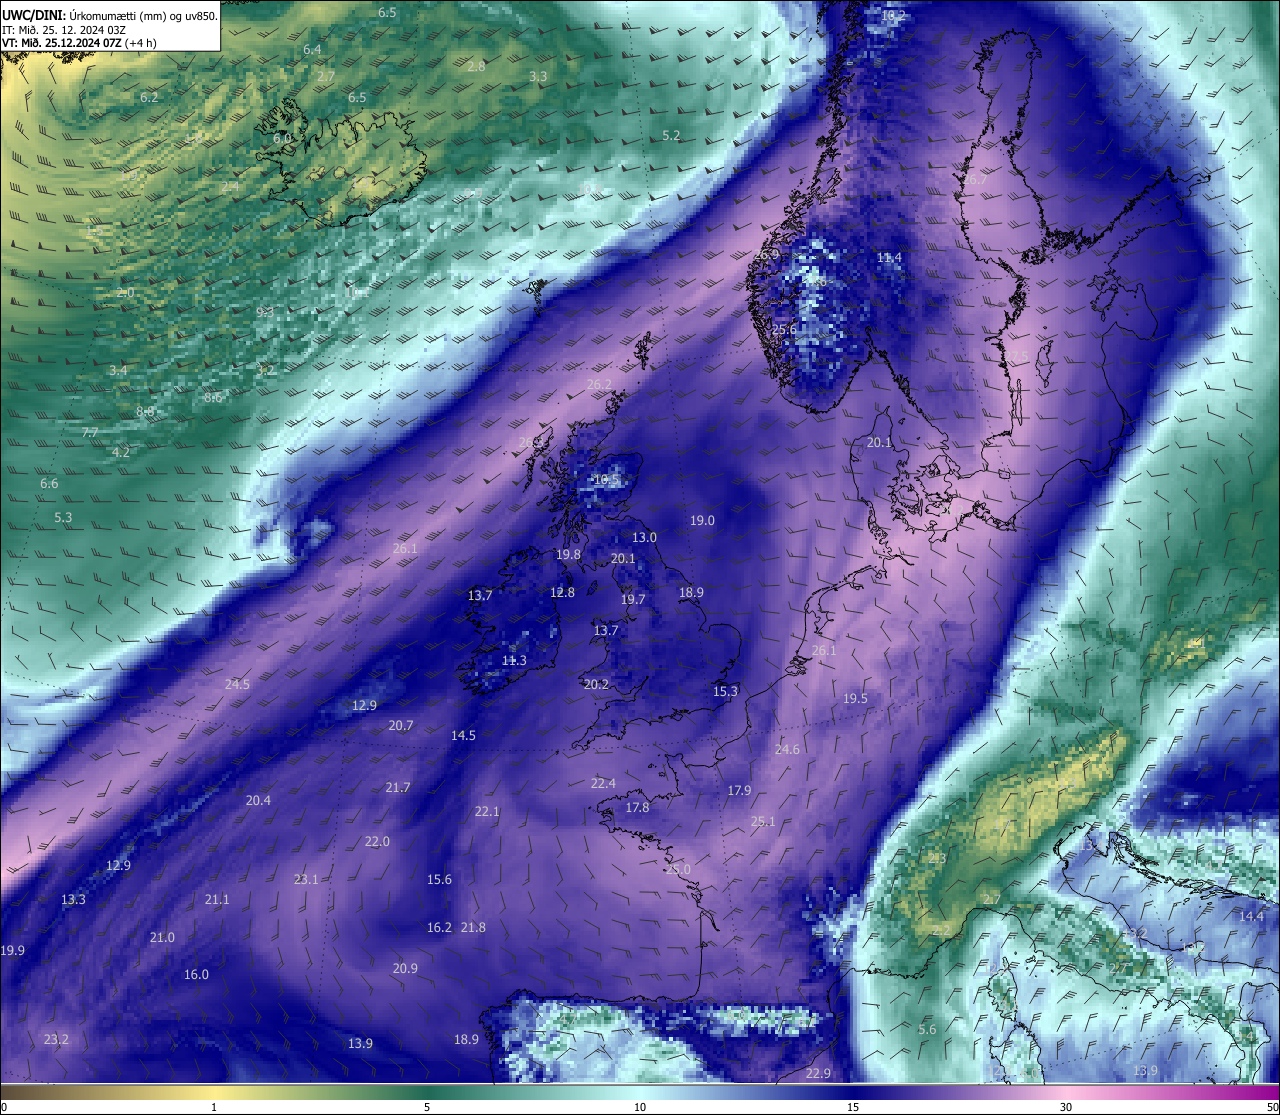This screenshot has height=1115, width=1280.
Task: Click the 1 tick on the color scale
Action: click(x=214, y=1106)
